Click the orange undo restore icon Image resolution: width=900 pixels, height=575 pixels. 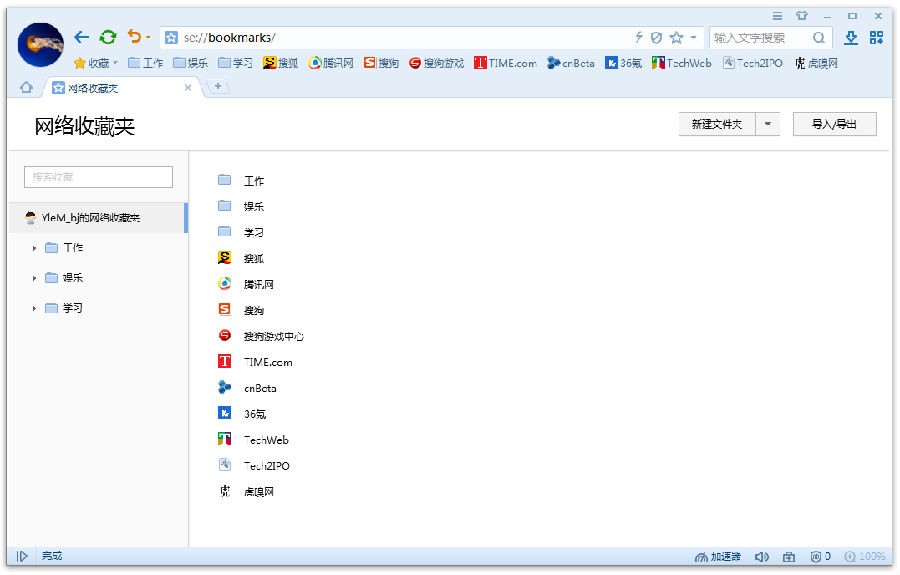[x=134, y=37]
